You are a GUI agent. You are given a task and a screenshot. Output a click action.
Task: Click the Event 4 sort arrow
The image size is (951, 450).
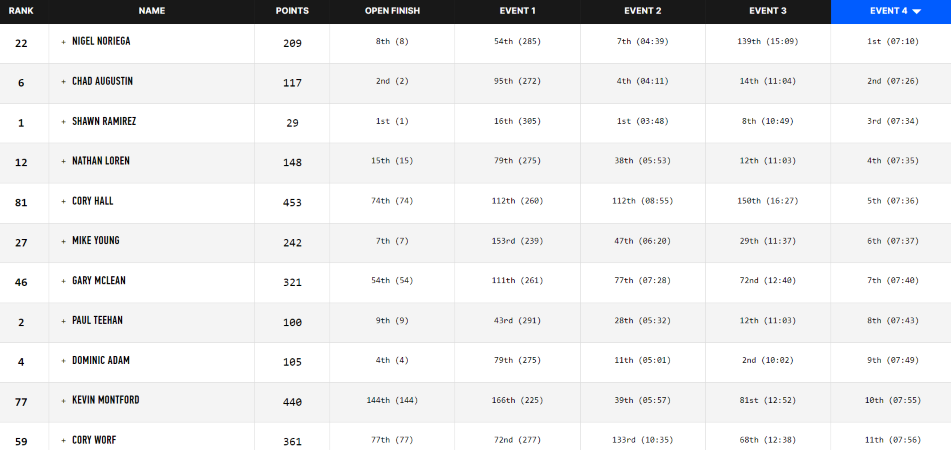pos(917,11)
